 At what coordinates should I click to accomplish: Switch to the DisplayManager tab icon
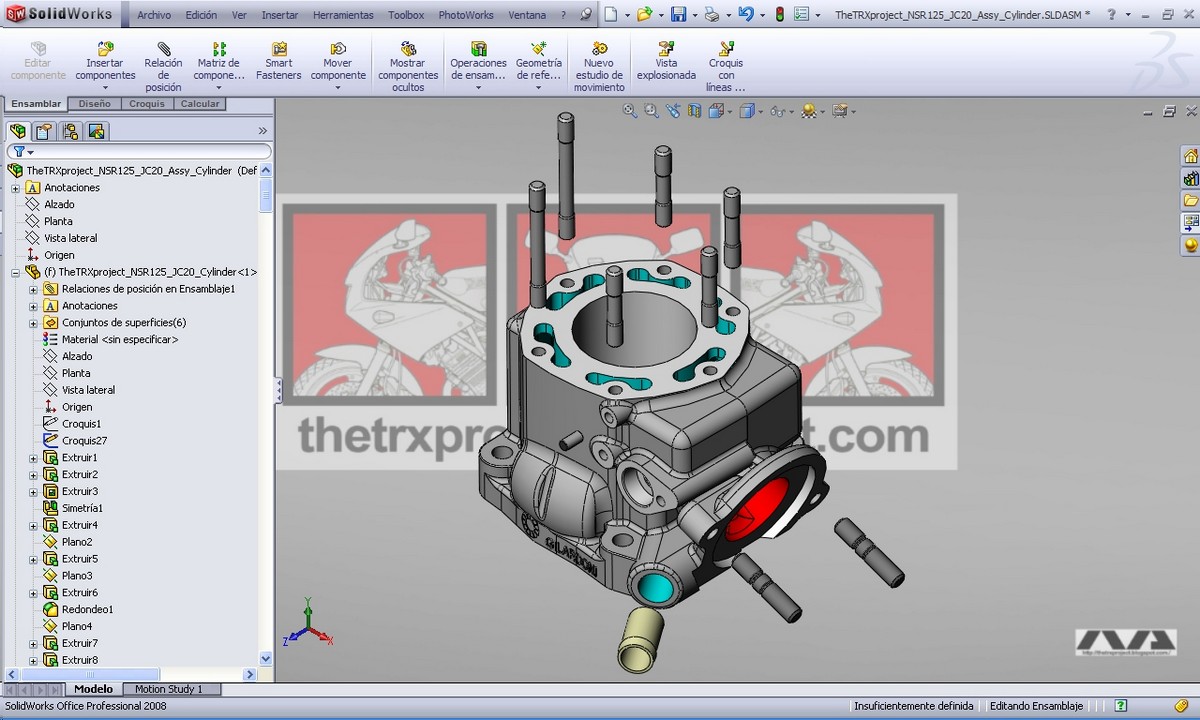[x=97, y=131]
